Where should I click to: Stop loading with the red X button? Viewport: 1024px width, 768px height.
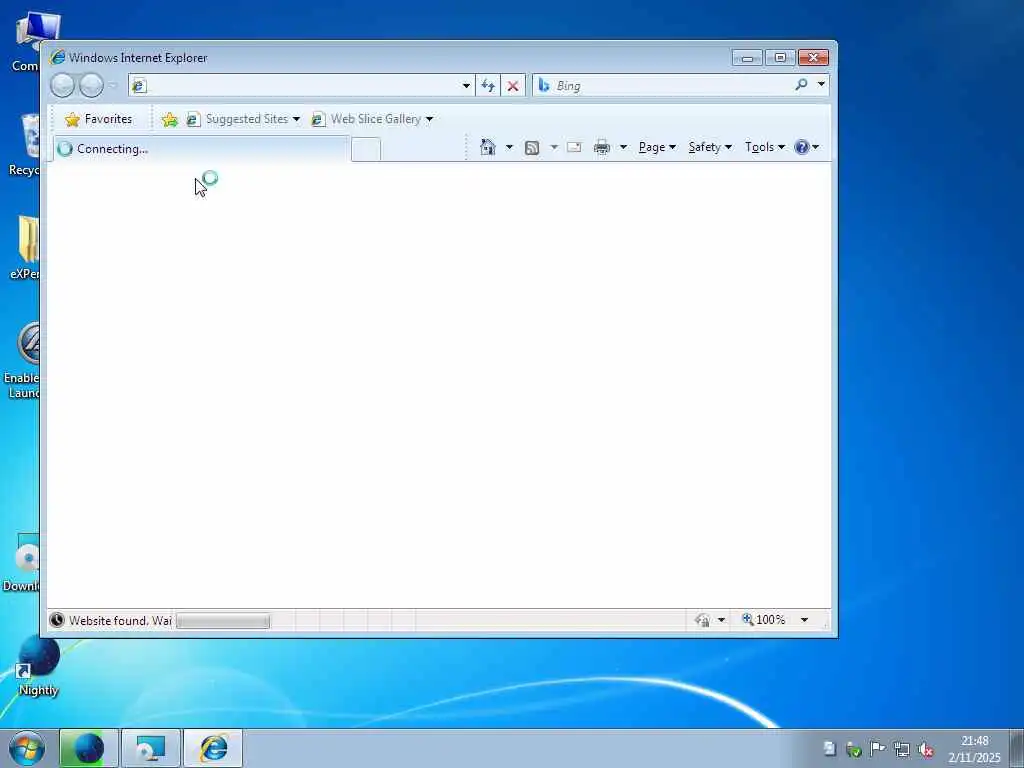tap(513, 86)
